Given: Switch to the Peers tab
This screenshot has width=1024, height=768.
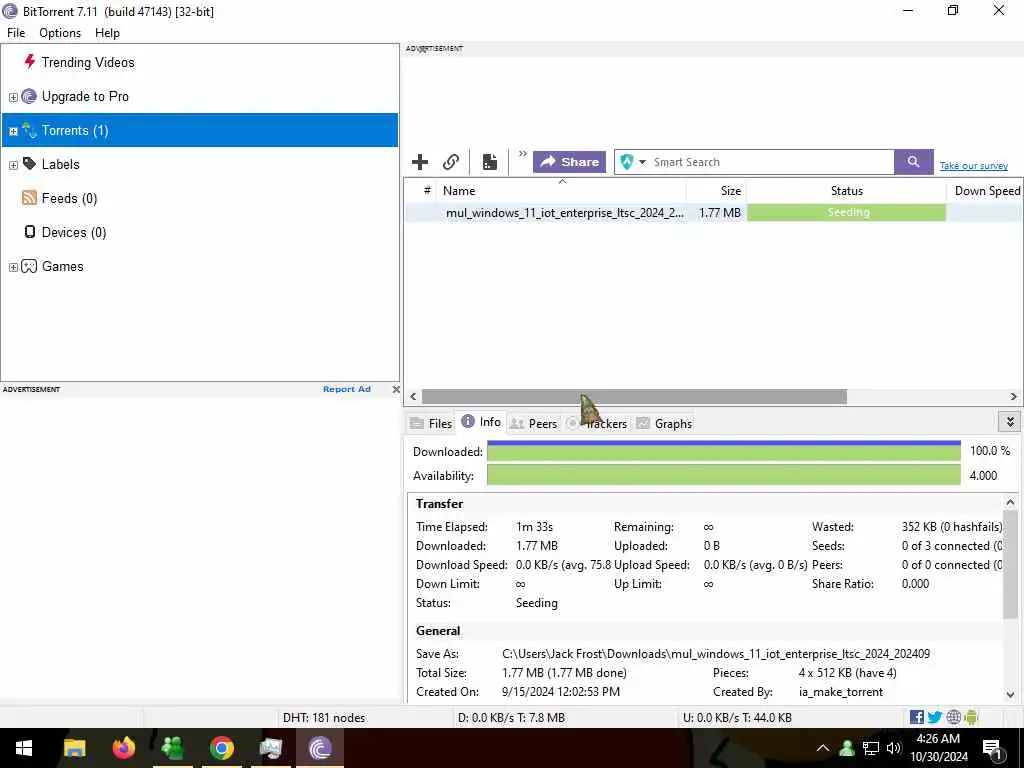Looking at the screenshot, I should [x=534, y=423].
